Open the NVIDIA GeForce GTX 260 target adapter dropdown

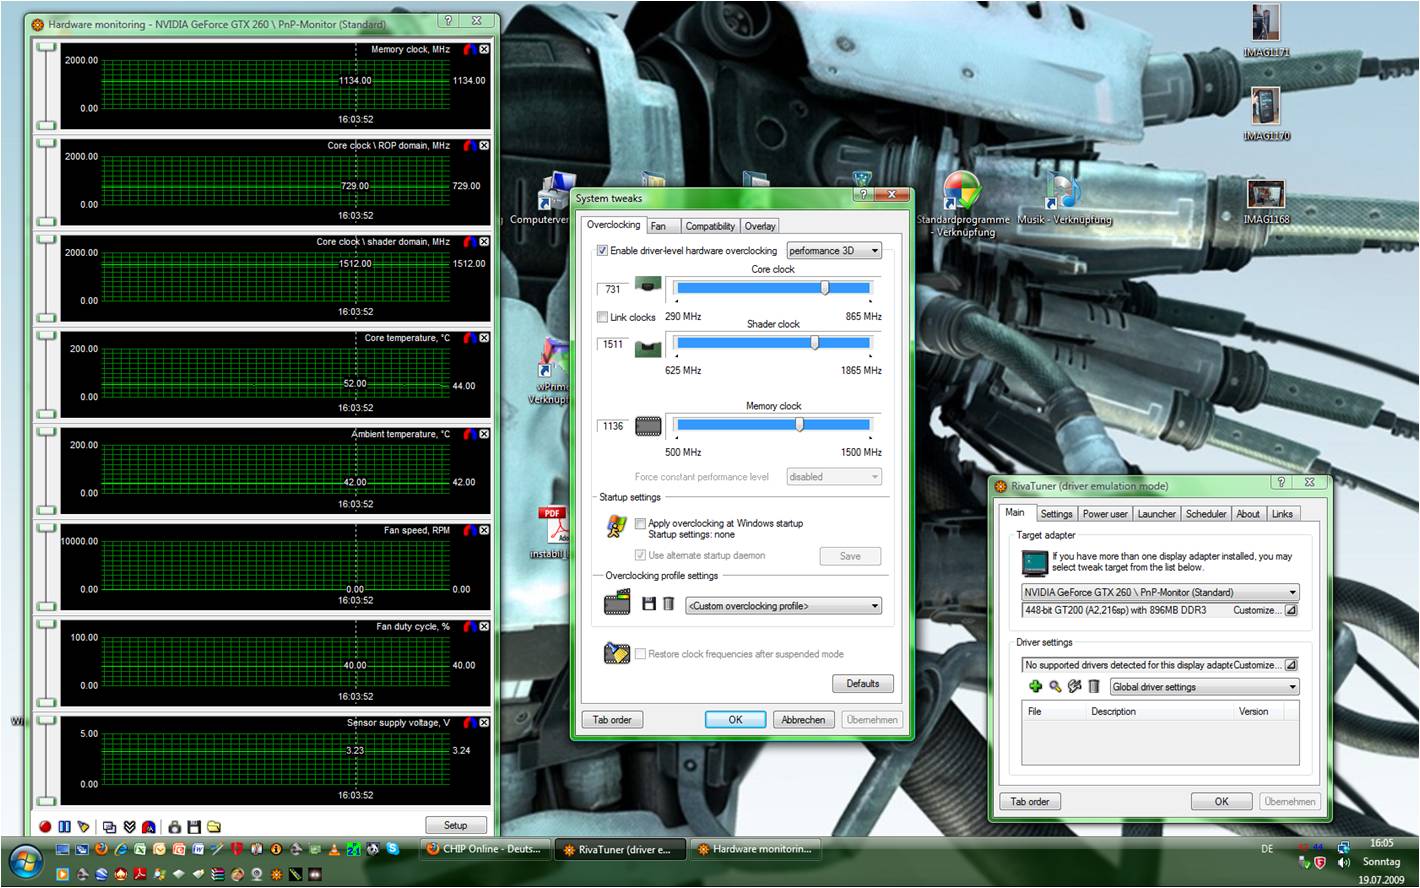[1160, 592]
